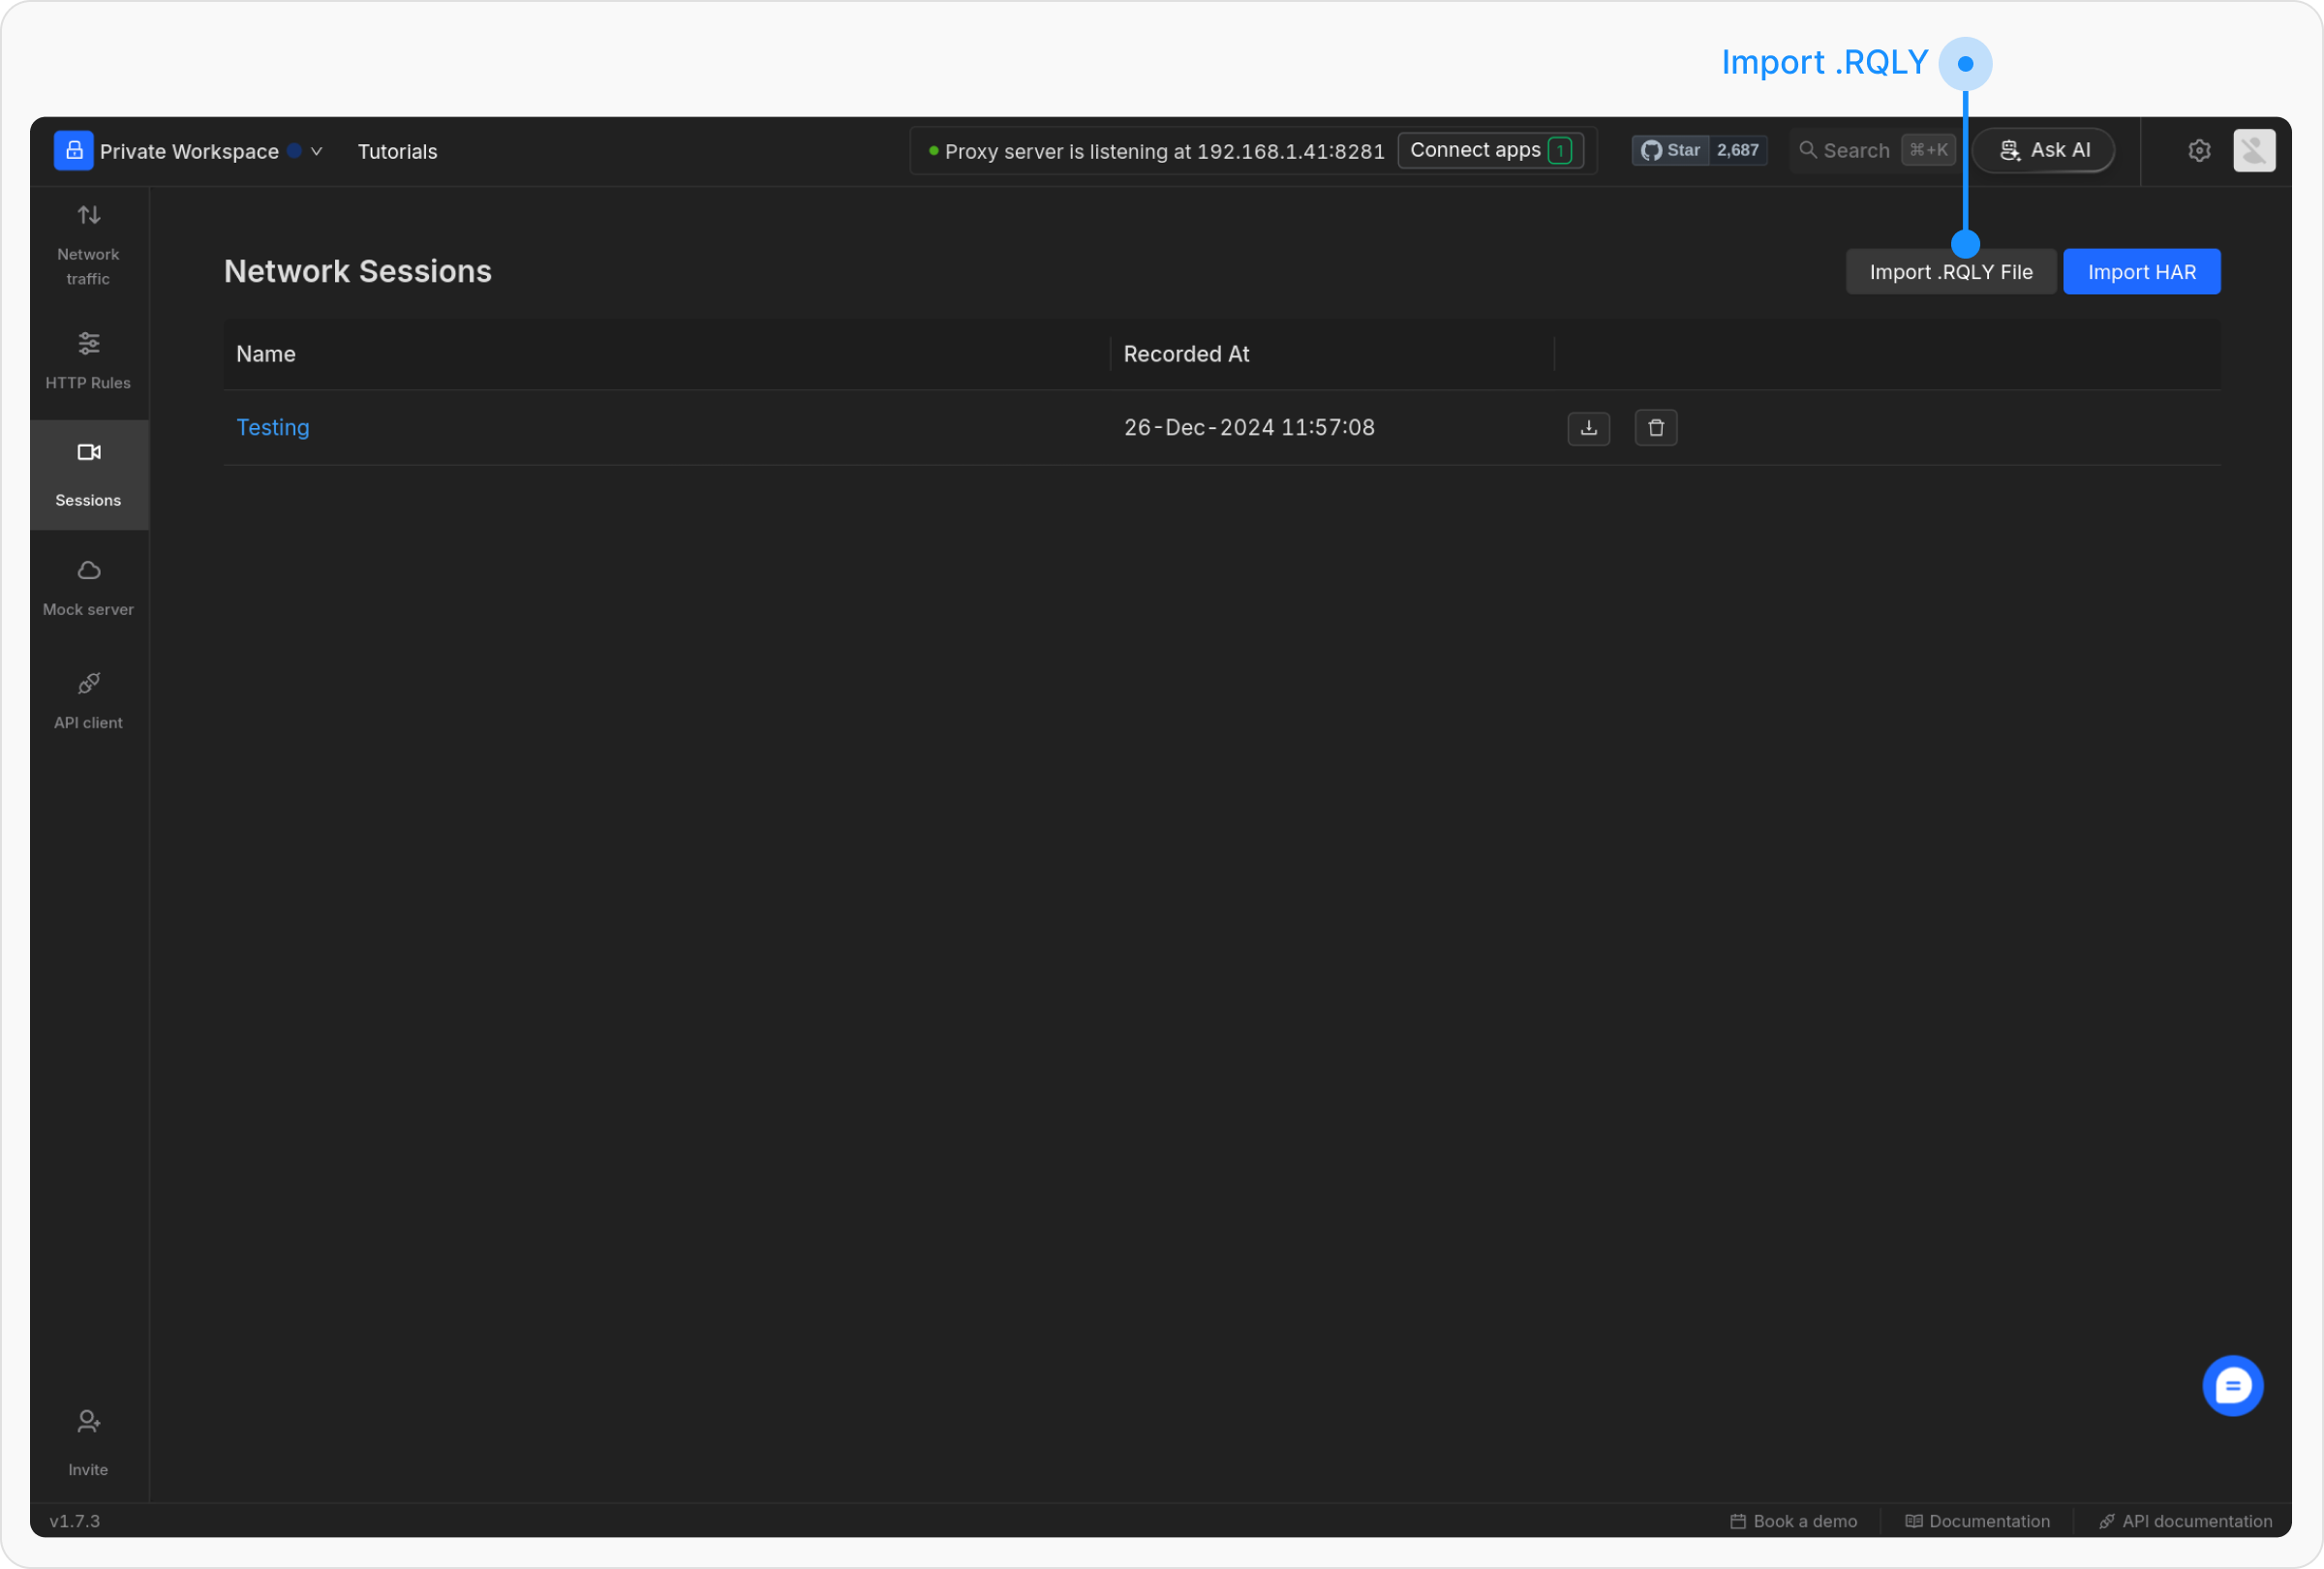Open the settings gear icon
Viewport: 2324px width, 1569px height.
coord(2198,151)
